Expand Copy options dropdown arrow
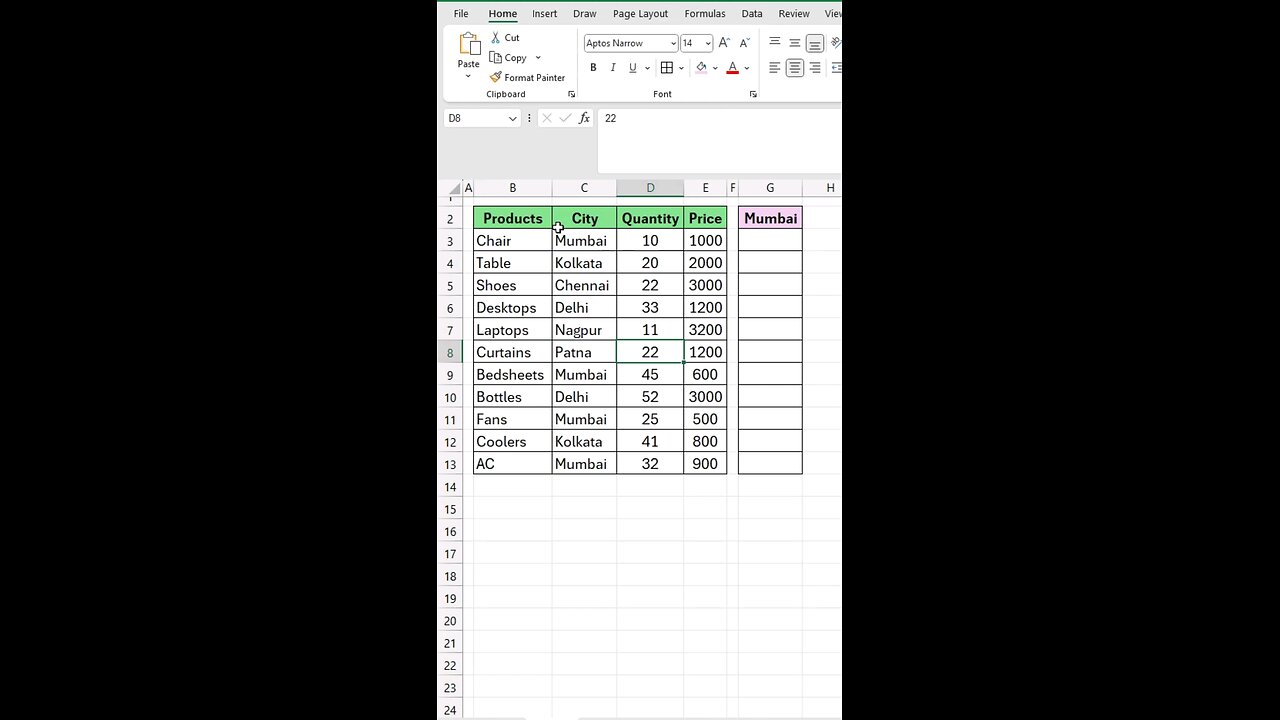This screenshot has height=720, width=1280. tap(538, 57)
